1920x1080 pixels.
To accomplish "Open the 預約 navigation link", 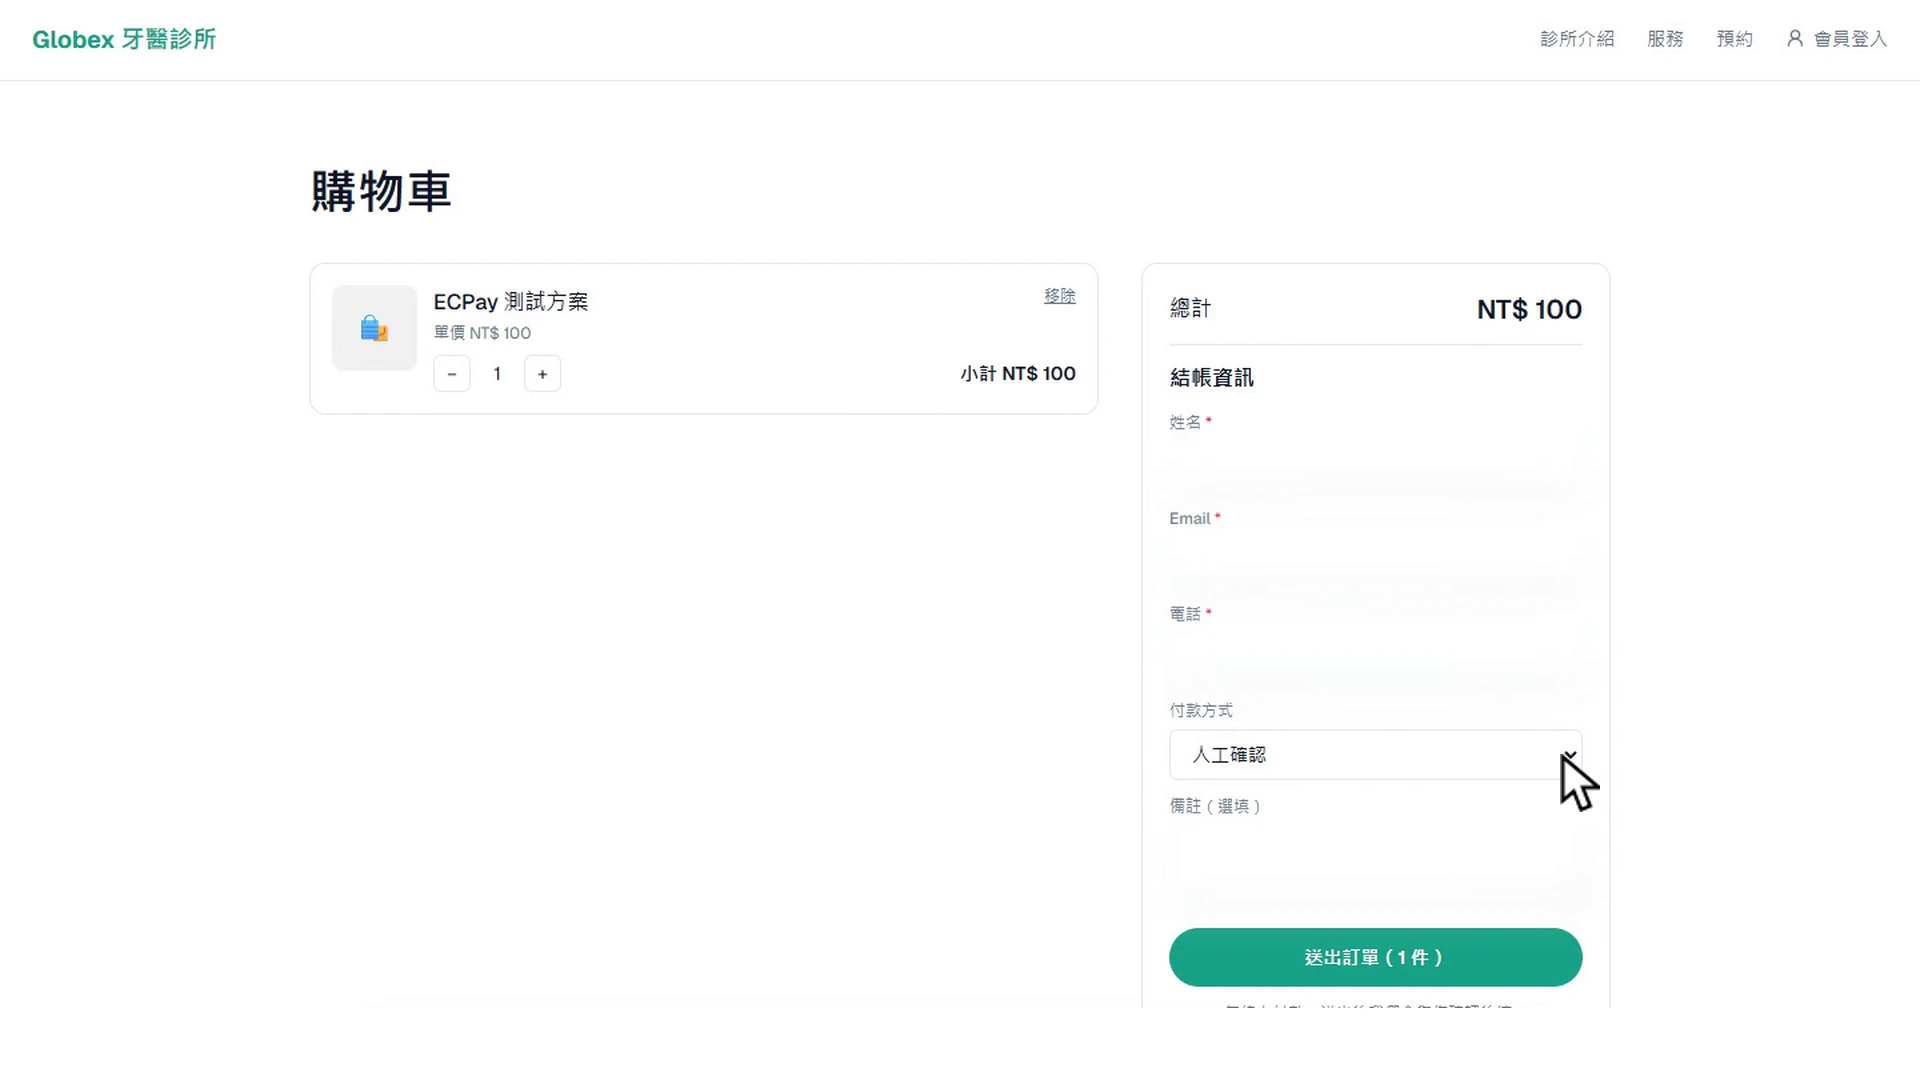I will (x=1734, y=39).
